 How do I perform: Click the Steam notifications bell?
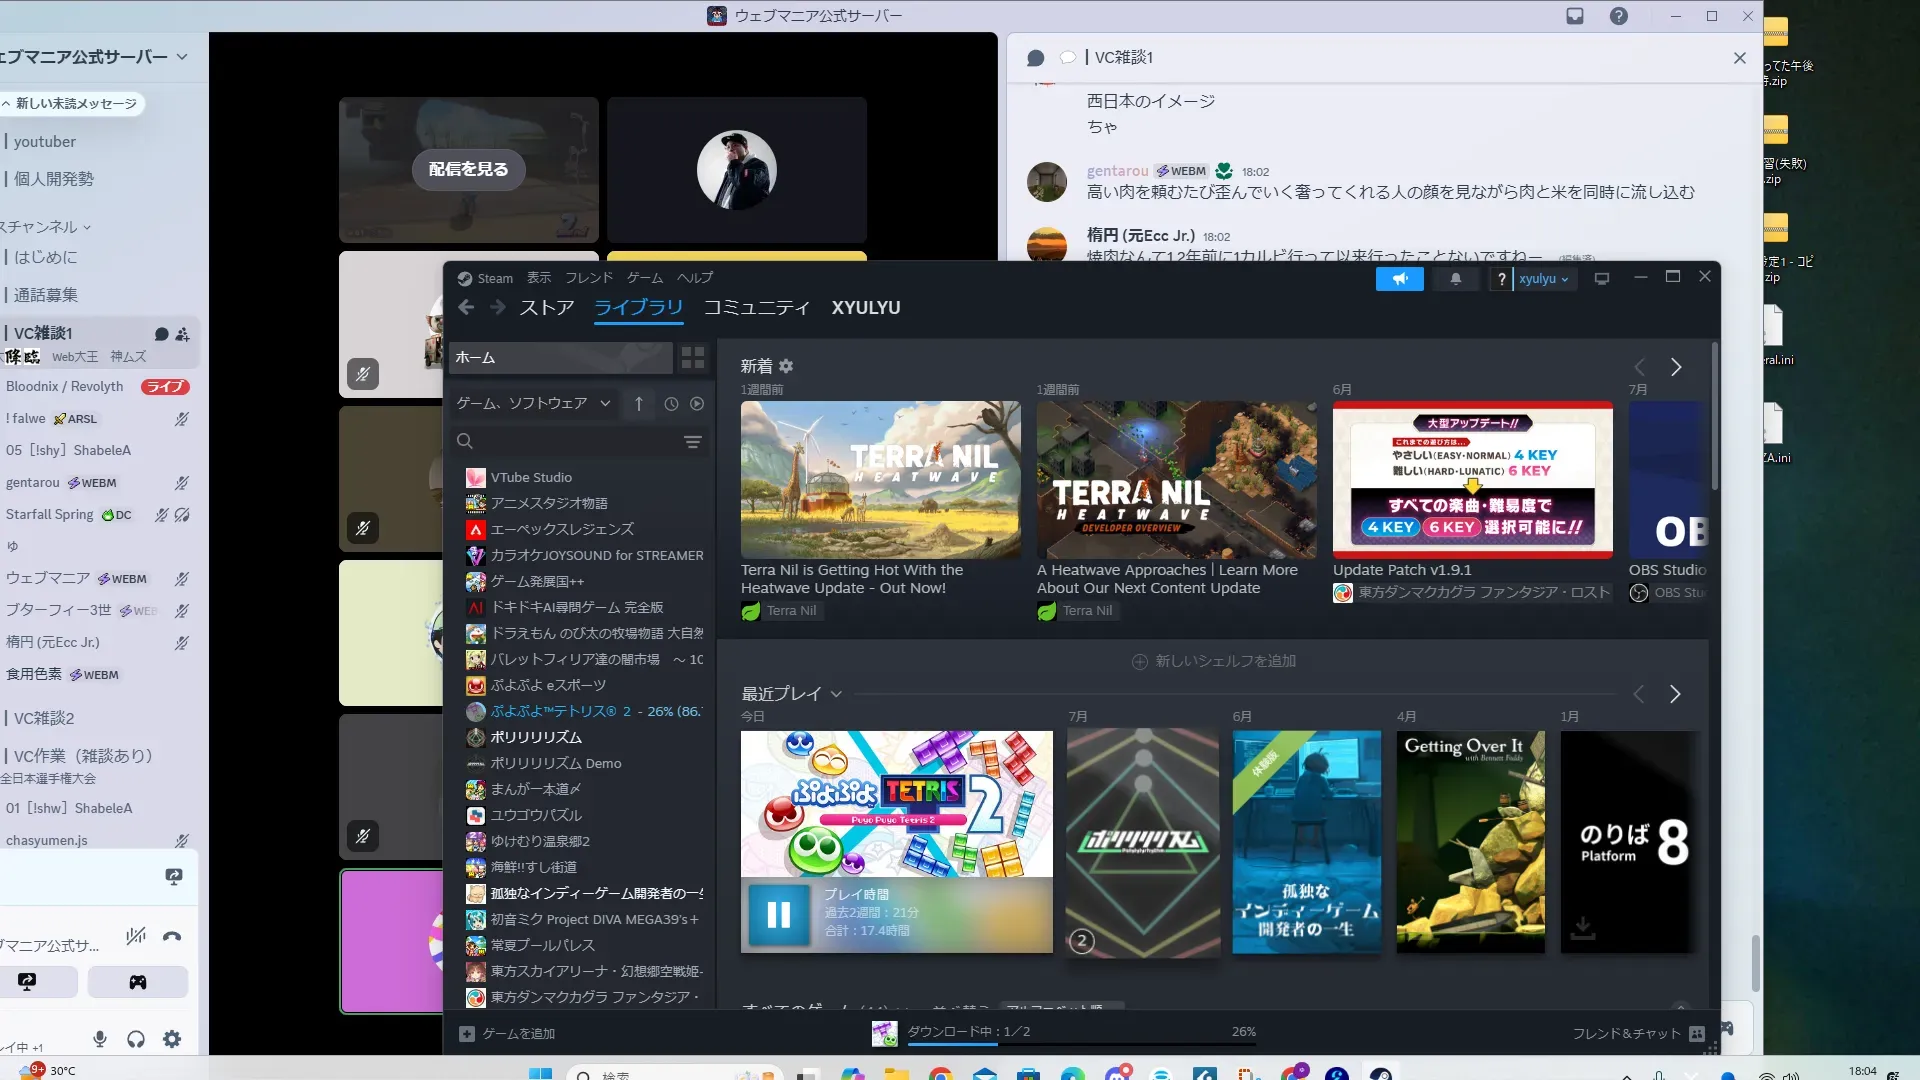(x=1456, y=279)
